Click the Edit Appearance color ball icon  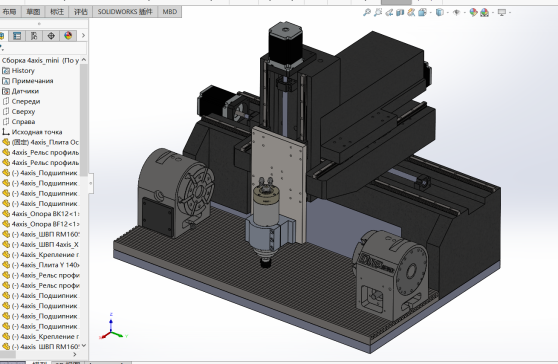click(x=473, y=12)
